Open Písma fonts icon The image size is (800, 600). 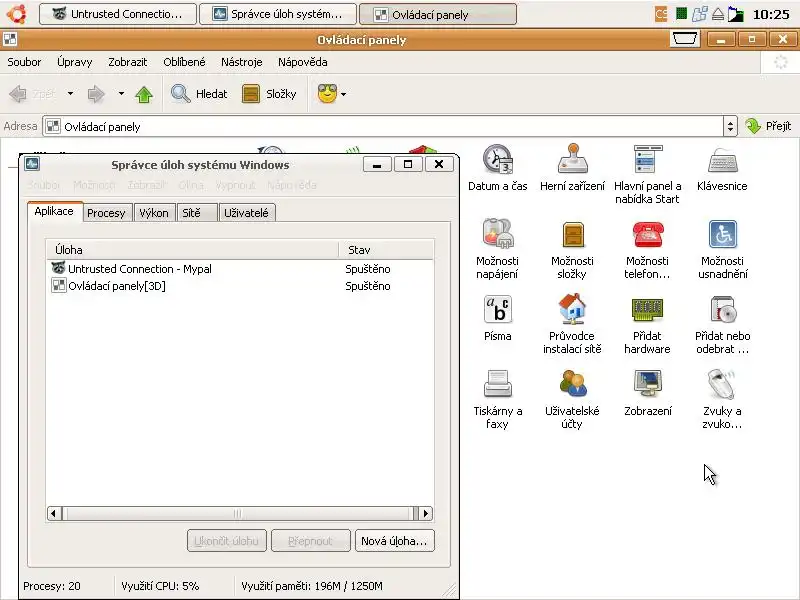(497, 309)
